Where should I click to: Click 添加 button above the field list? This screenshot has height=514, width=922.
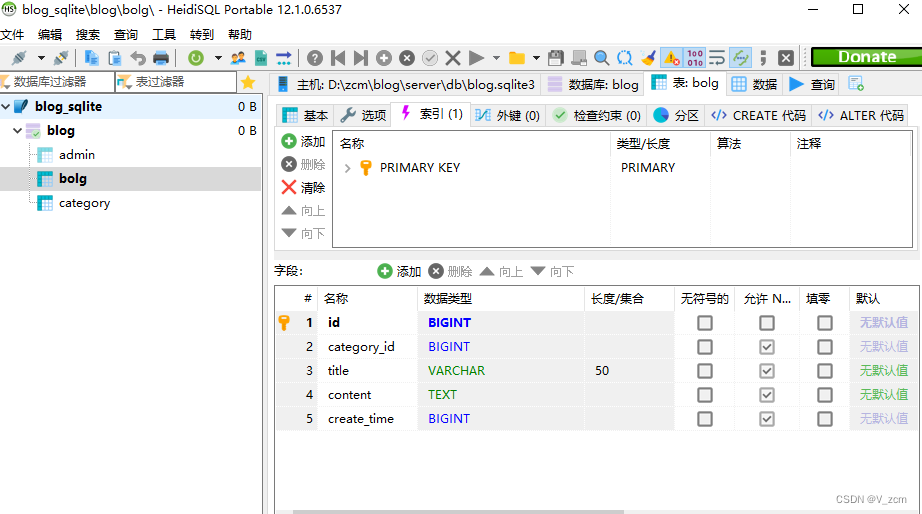(399, 271)
